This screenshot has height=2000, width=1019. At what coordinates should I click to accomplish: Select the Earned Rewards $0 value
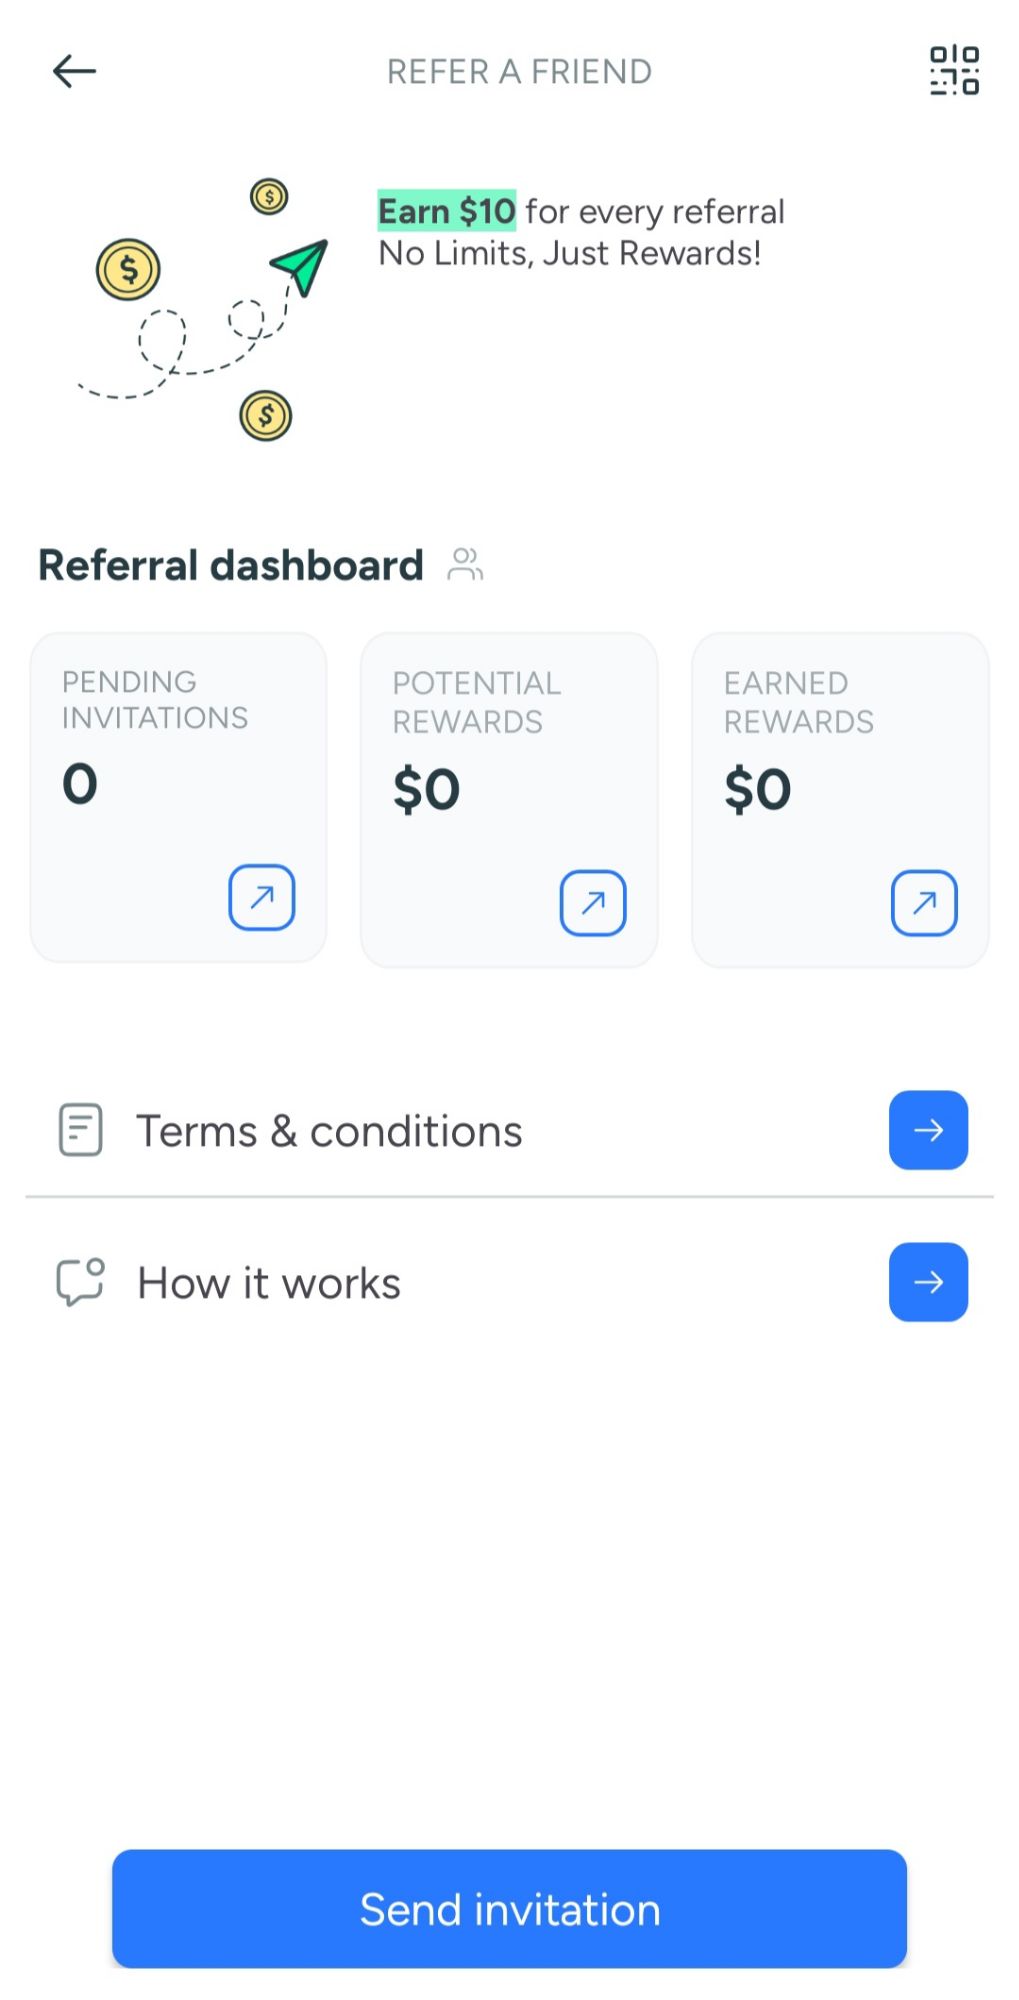point(758,789)
